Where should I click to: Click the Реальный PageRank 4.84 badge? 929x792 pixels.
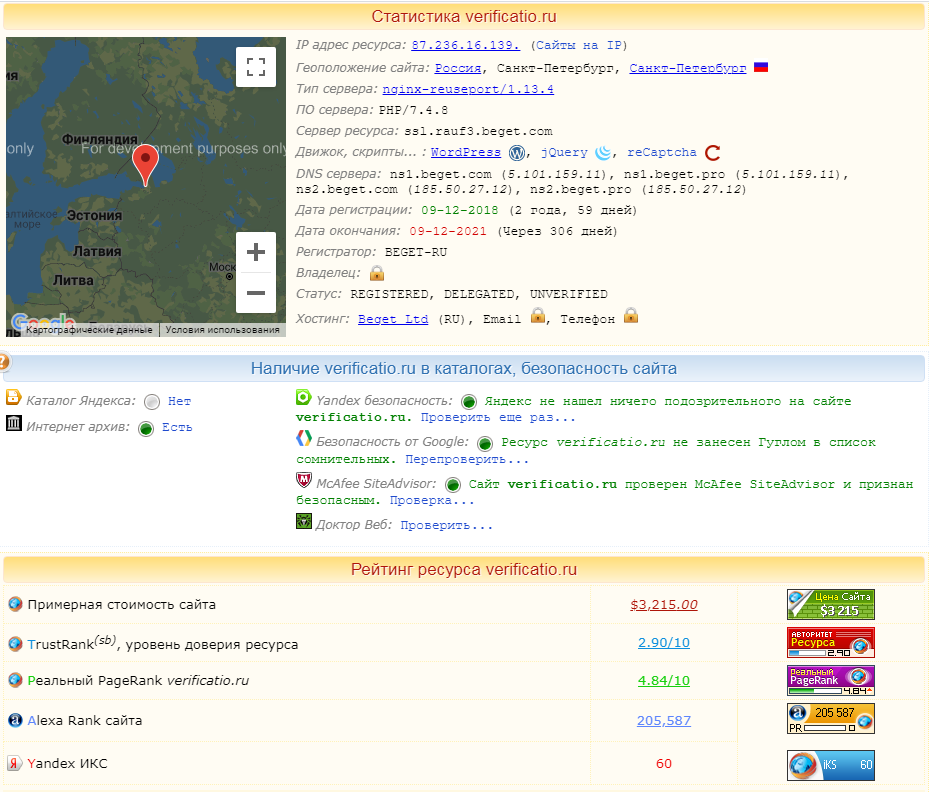pos(831,681)
